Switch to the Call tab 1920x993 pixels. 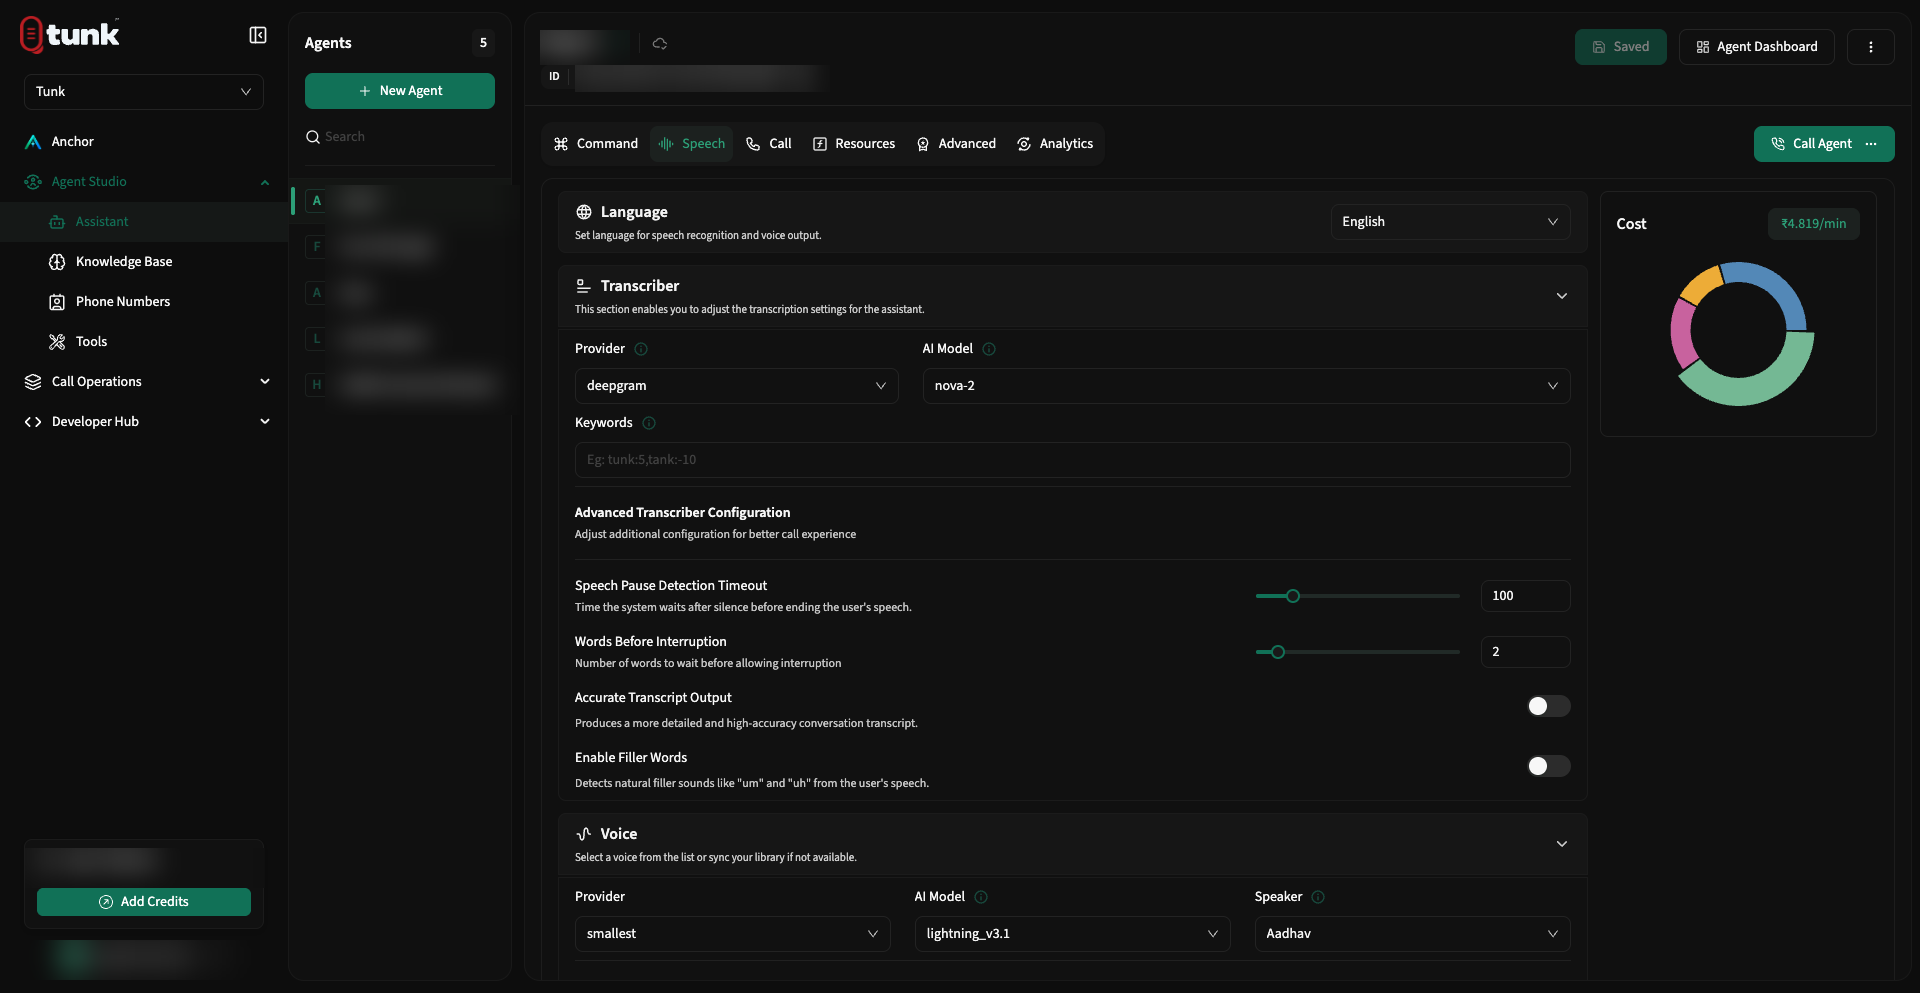769,144
